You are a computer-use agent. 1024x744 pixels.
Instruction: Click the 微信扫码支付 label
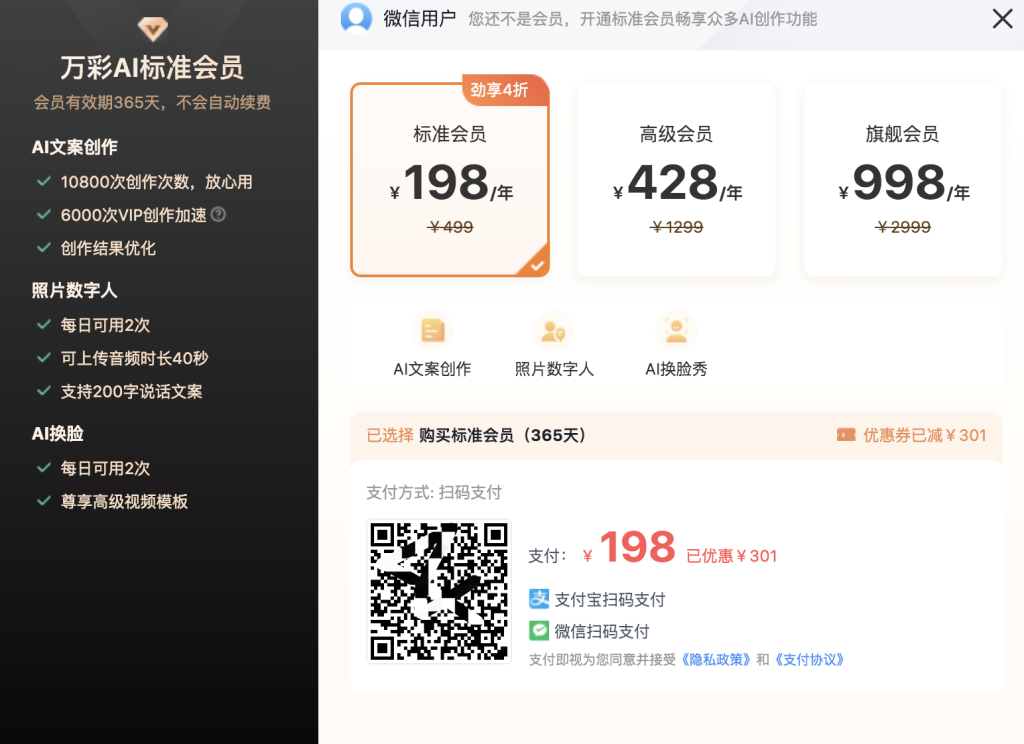(x=602, y=632)
